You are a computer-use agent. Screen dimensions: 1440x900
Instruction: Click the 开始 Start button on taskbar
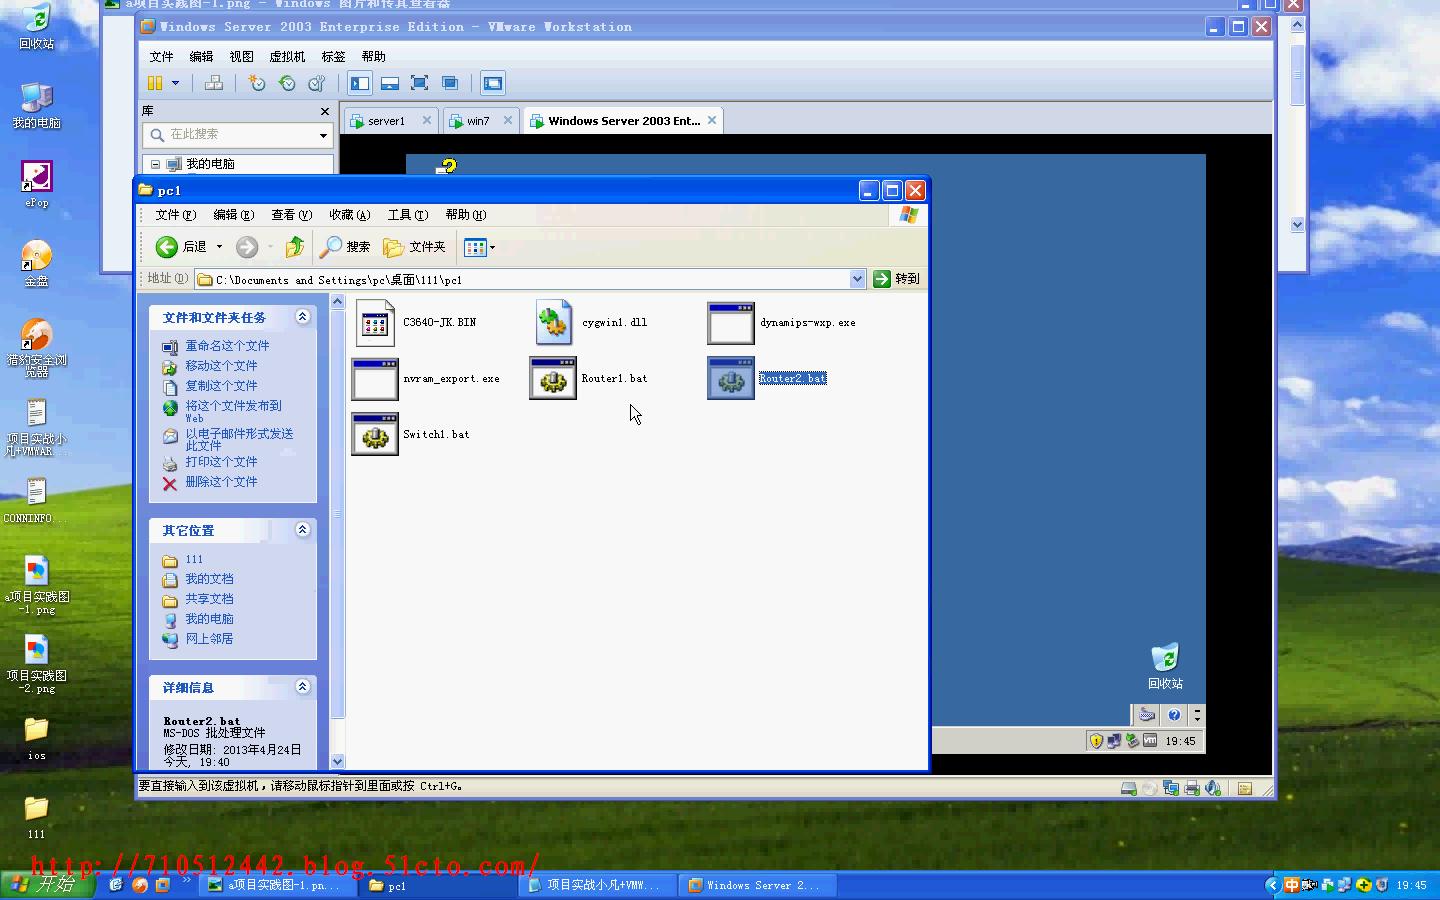pos(47,885)
